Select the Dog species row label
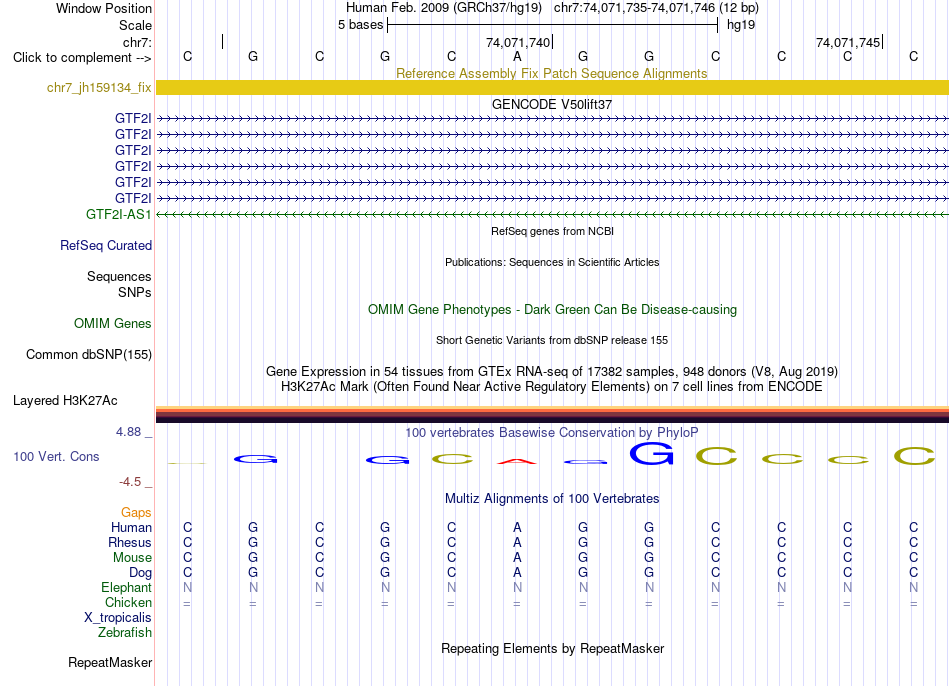The image size is (950, 686). (140, 573)
